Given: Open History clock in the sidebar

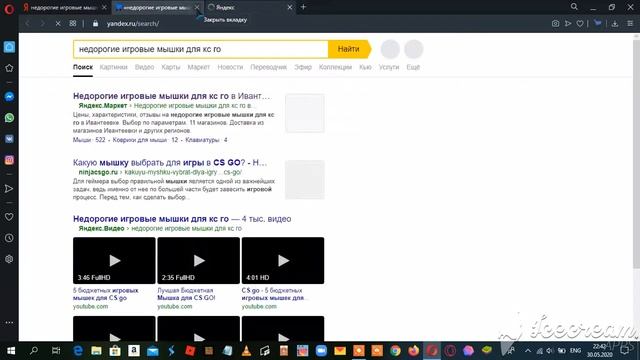Looking at the screenshot, I should 9,238.
